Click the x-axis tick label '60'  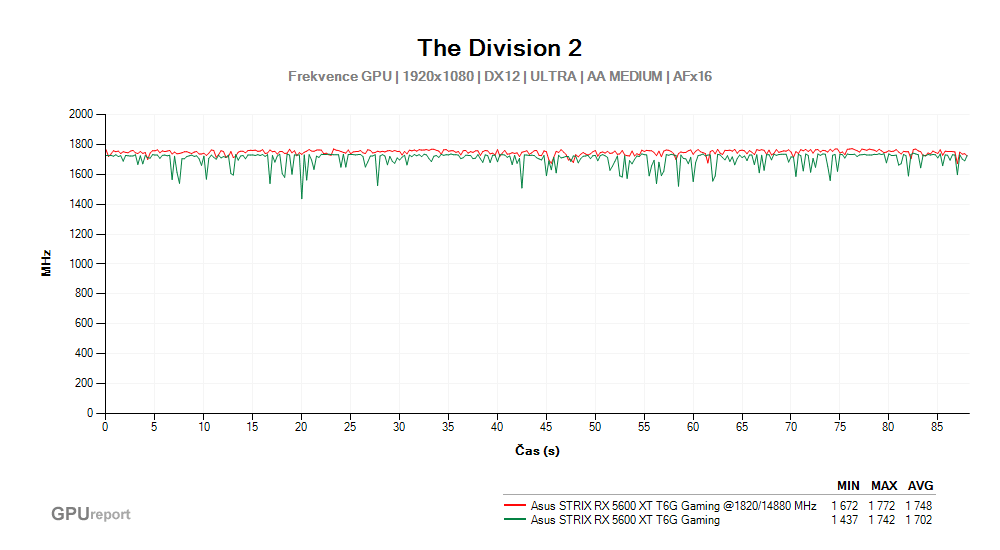point(693,427)
